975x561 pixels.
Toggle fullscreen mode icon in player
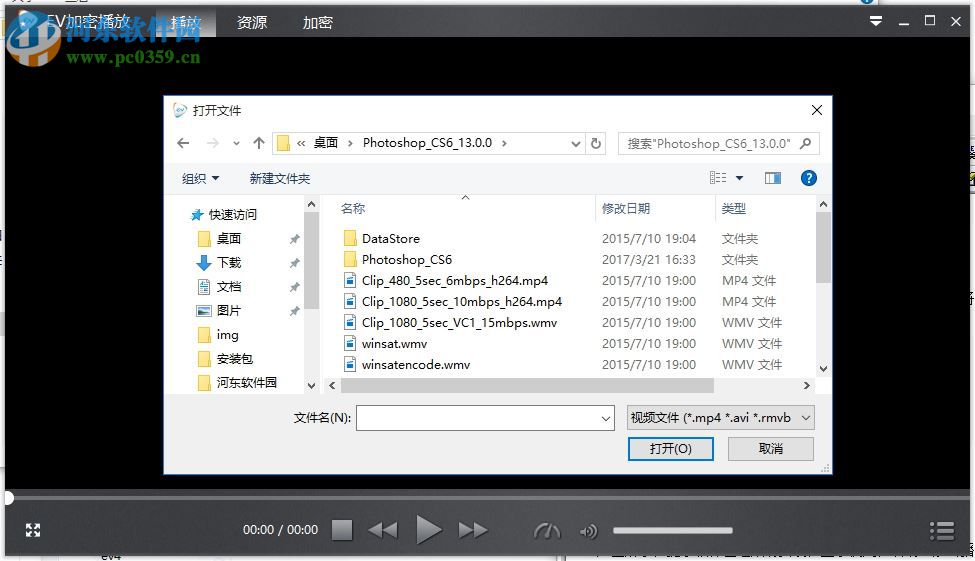pos(33,531)
